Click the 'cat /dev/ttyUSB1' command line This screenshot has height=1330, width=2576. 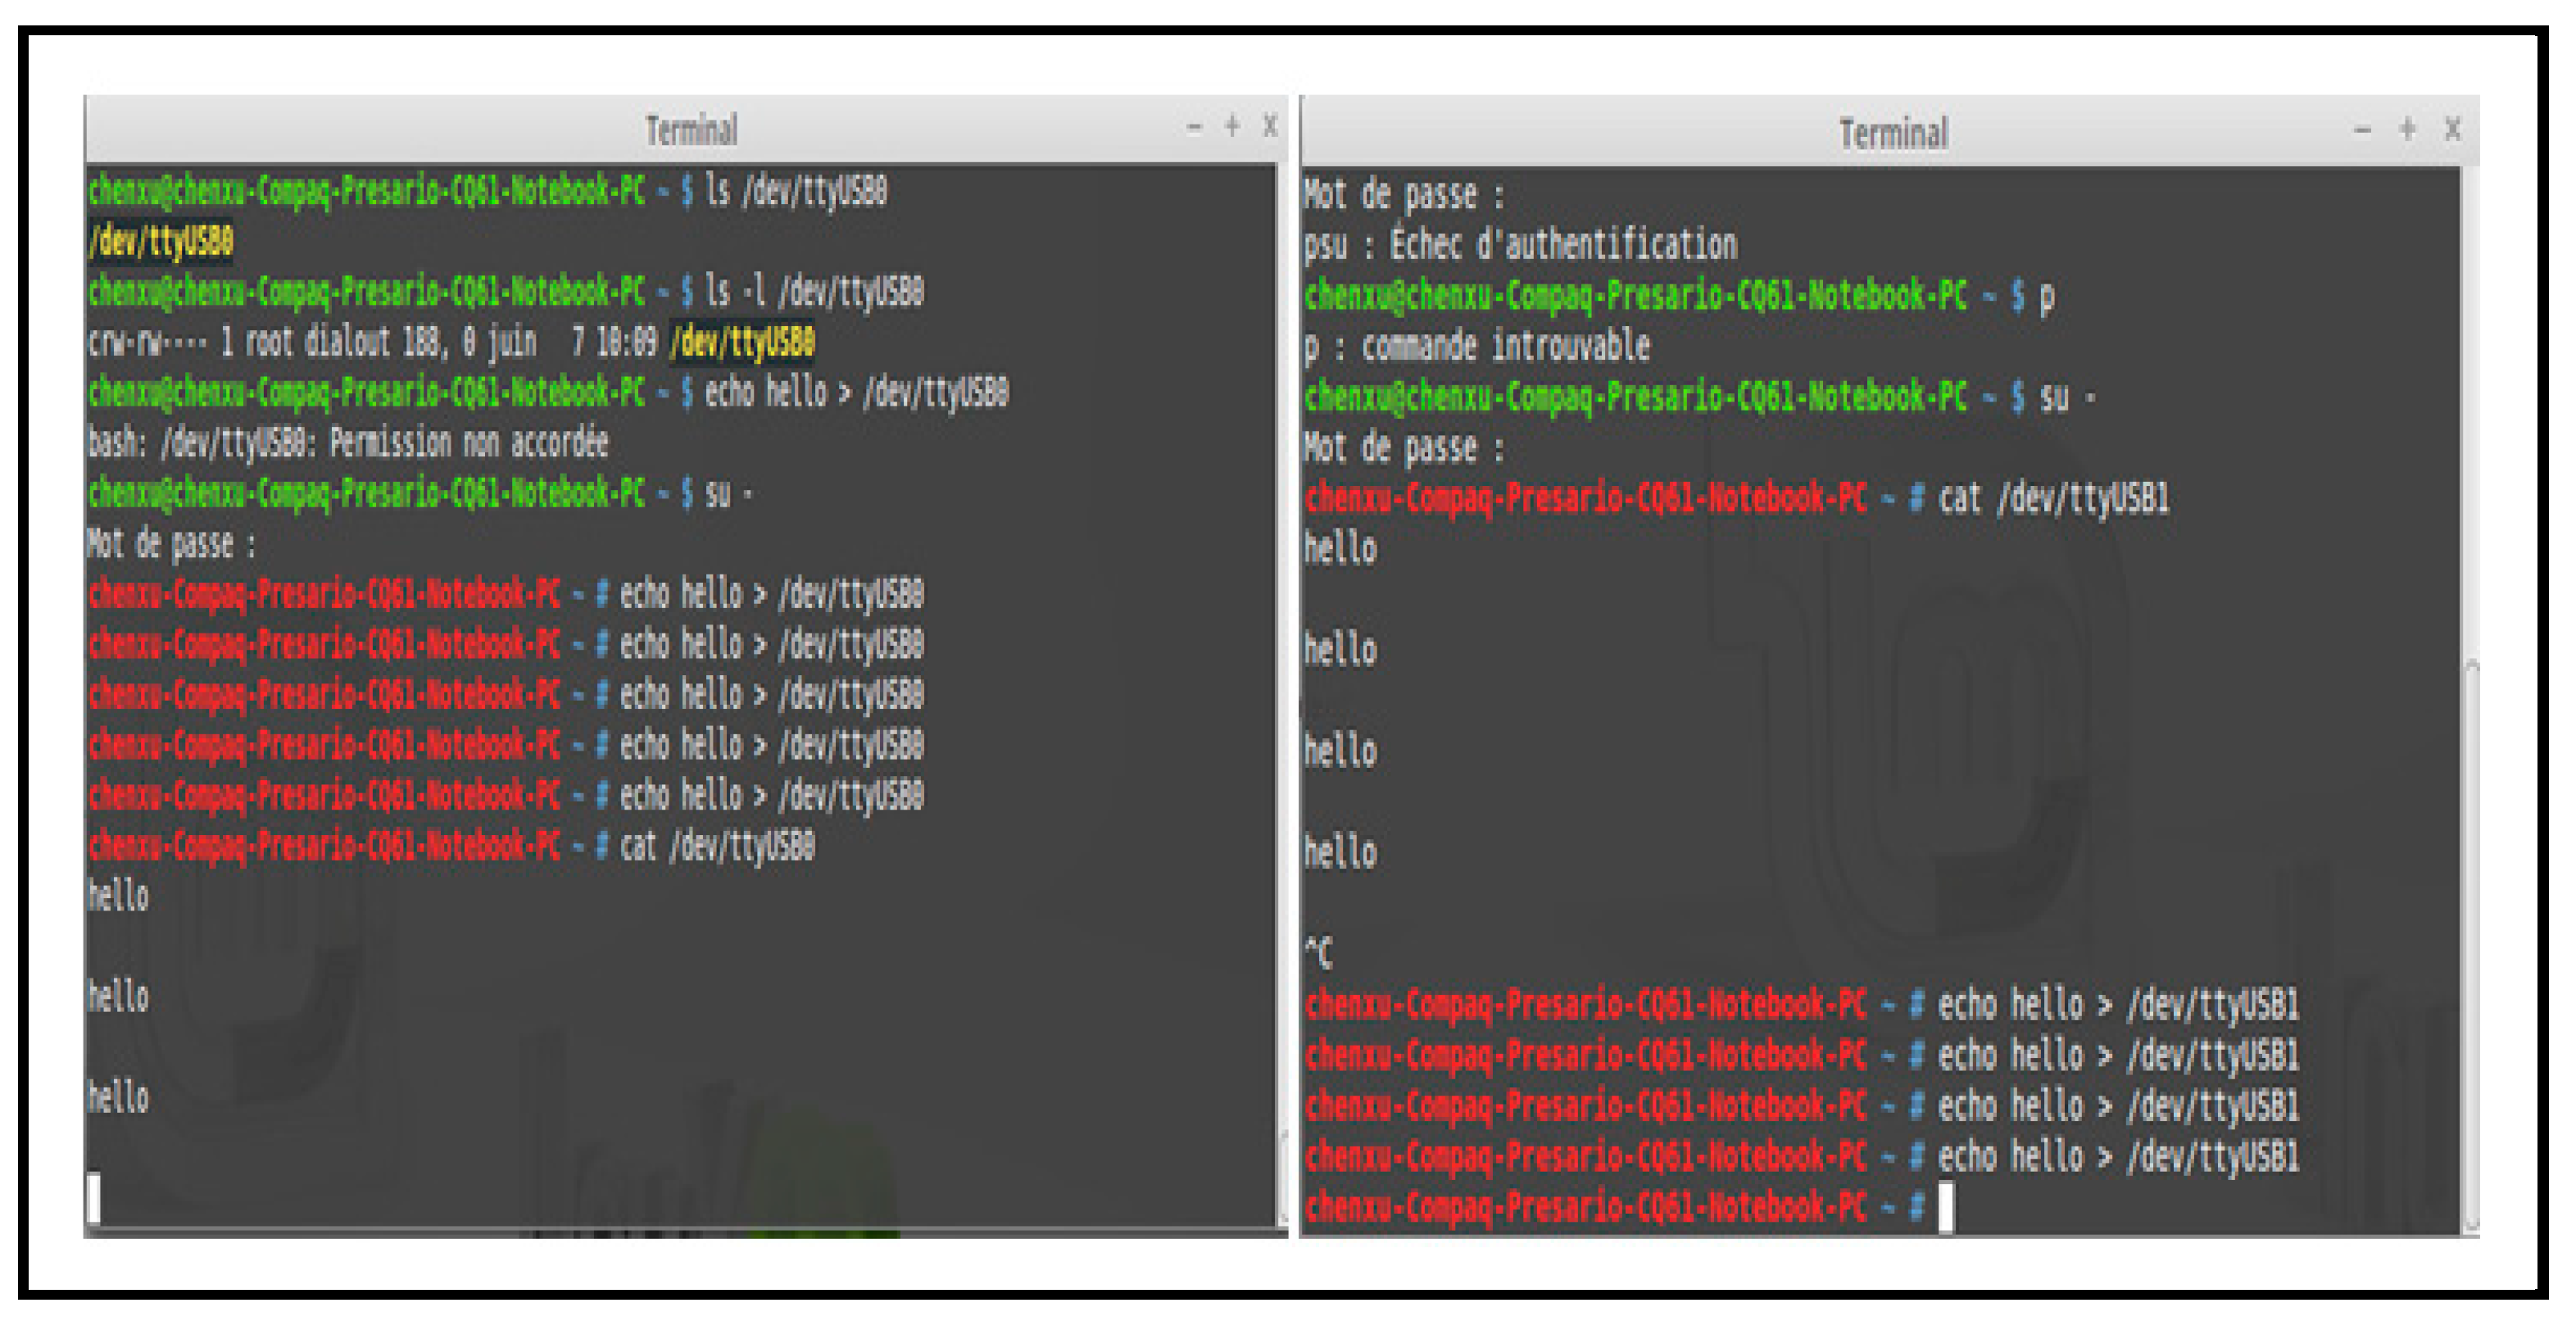[x=2052, y=498]
